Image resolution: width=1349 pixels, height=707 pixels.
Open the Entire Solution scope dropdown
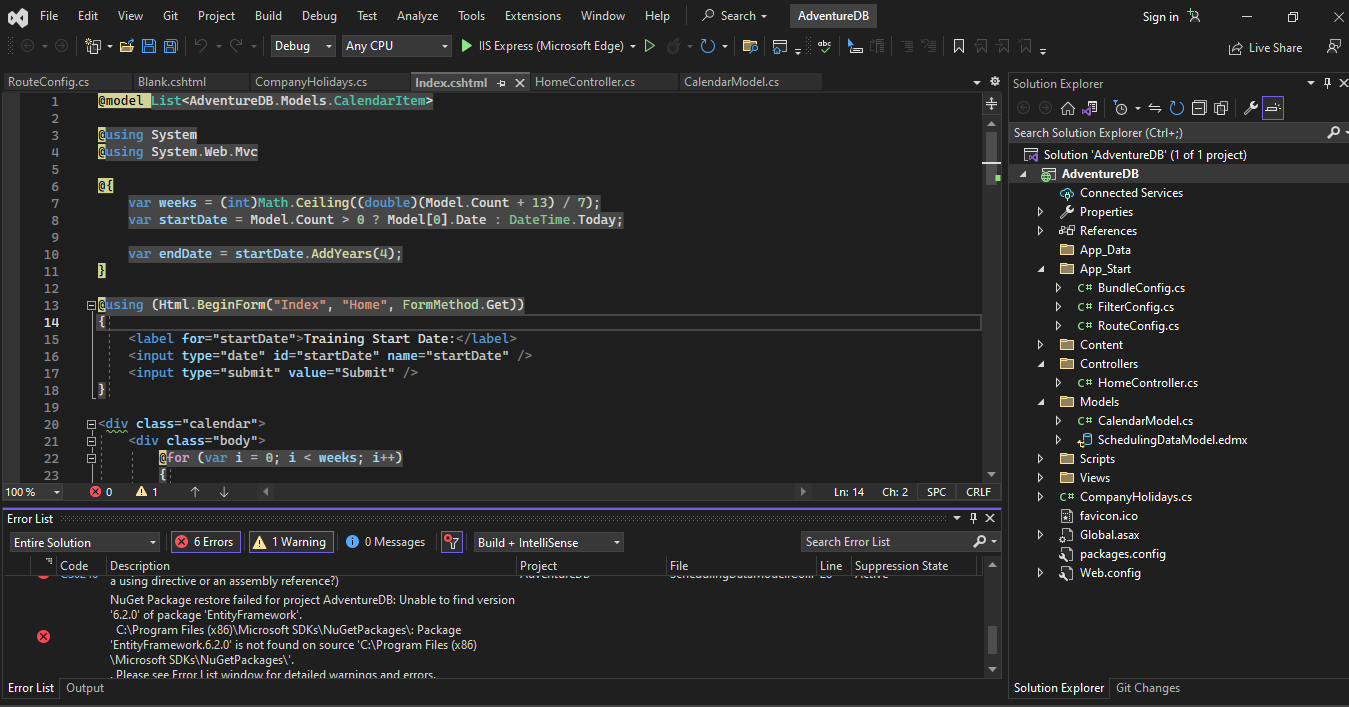[84, 542]
